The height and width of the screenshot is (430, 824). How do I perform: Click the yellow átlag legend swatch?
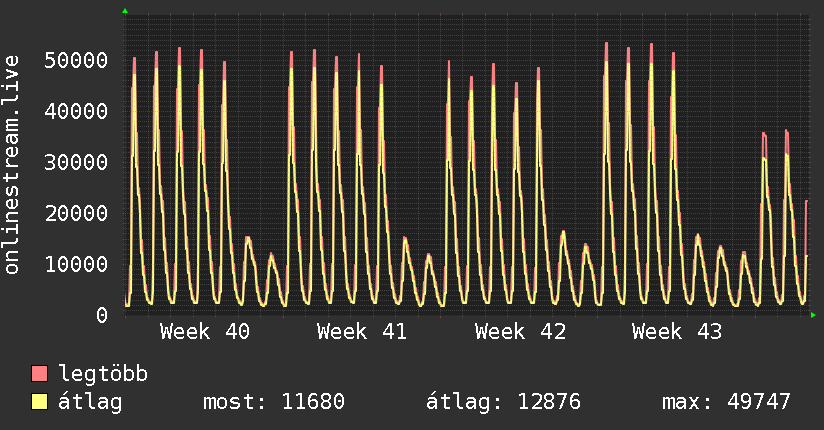pos(39,402)
